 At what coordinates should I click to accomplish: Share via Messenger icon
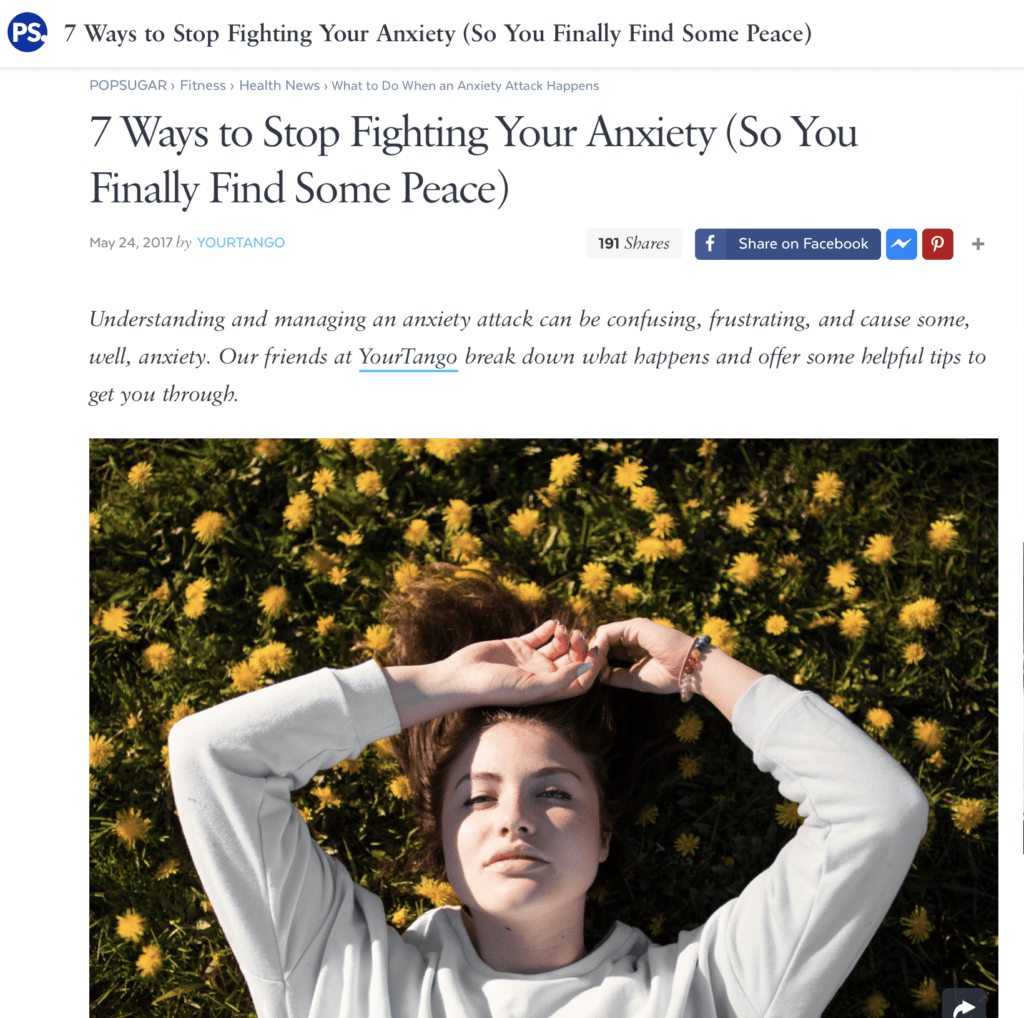pos(901,244)
